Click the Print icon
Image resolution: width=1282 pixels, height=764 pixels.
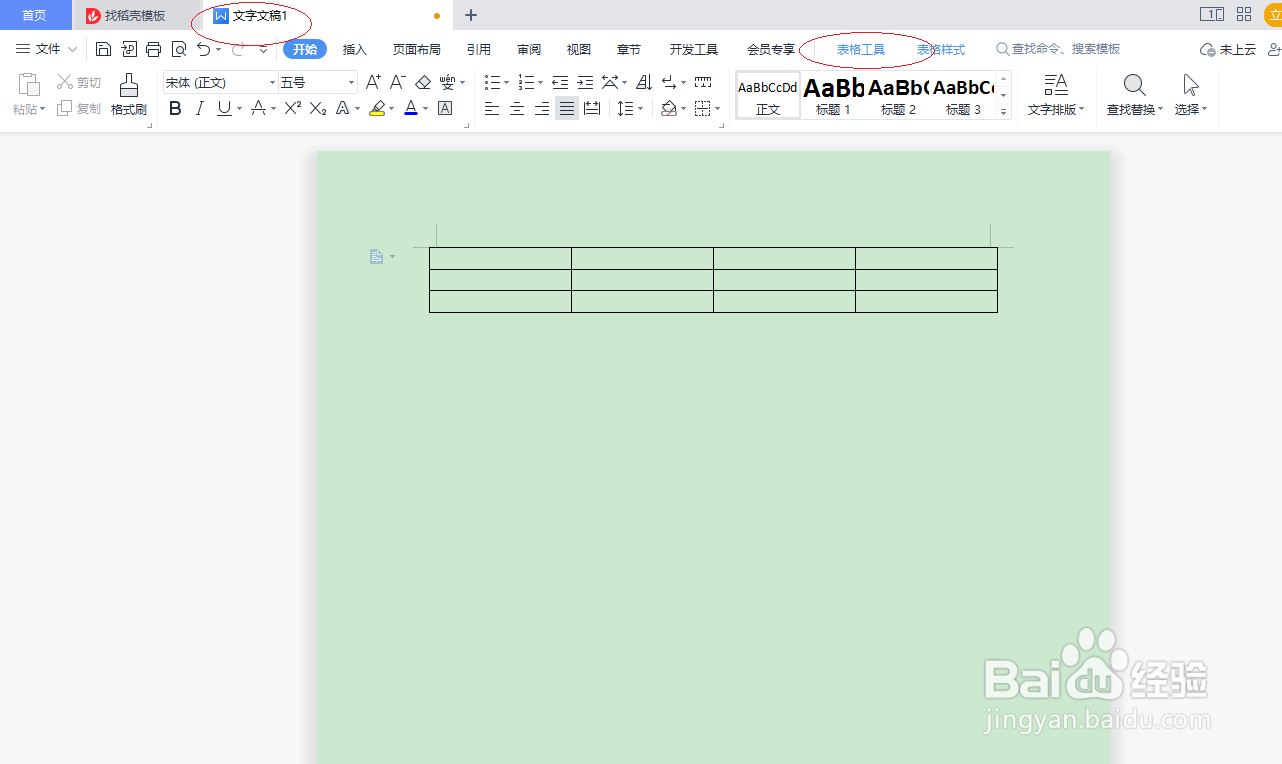pos(153,49)
